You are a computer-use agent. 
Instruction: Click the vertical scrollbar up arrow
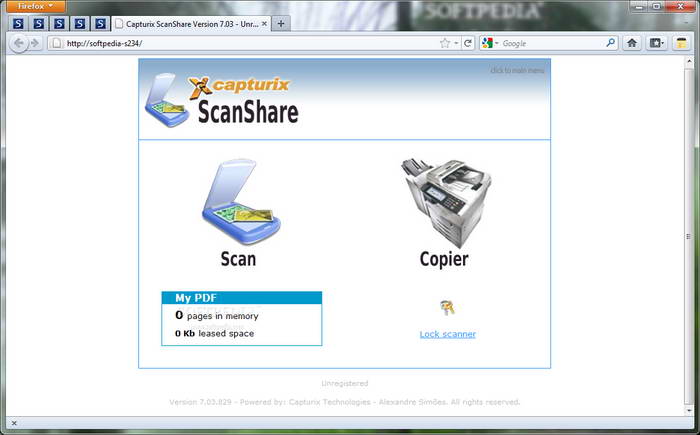coord(689,62)
